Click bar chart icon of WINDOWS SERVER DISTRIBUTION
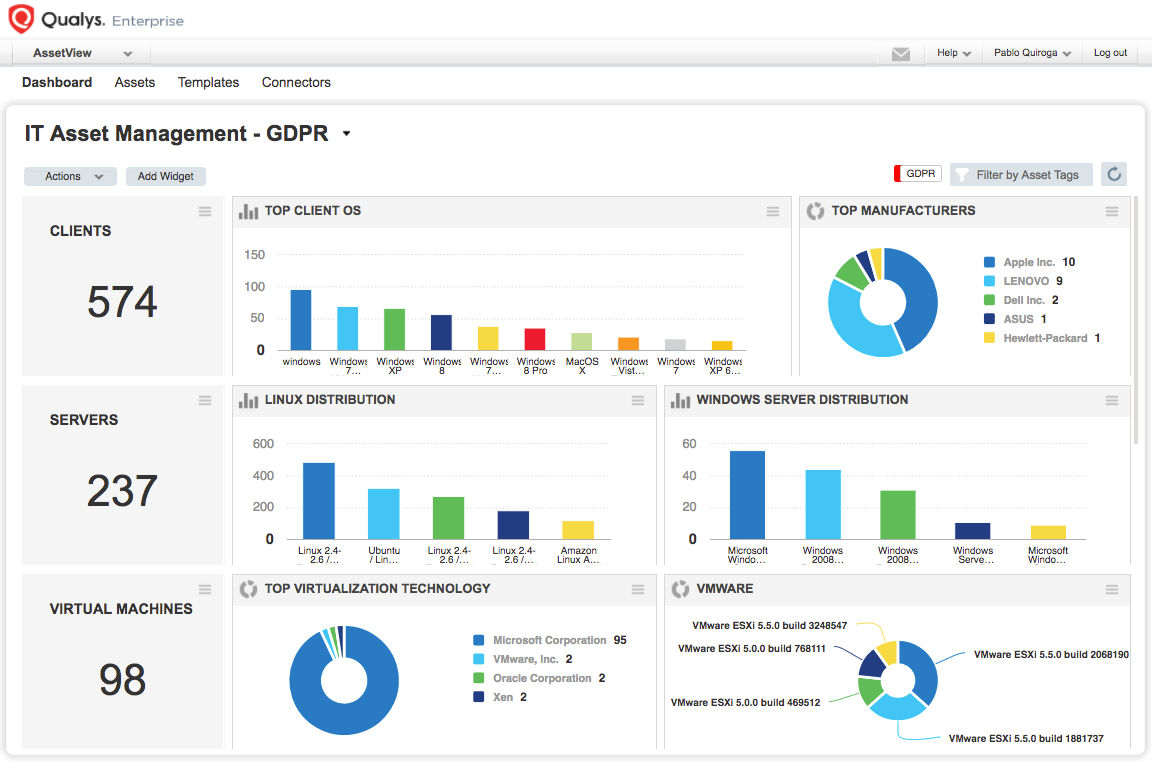Screen dimensions: 1152x762 680,400
